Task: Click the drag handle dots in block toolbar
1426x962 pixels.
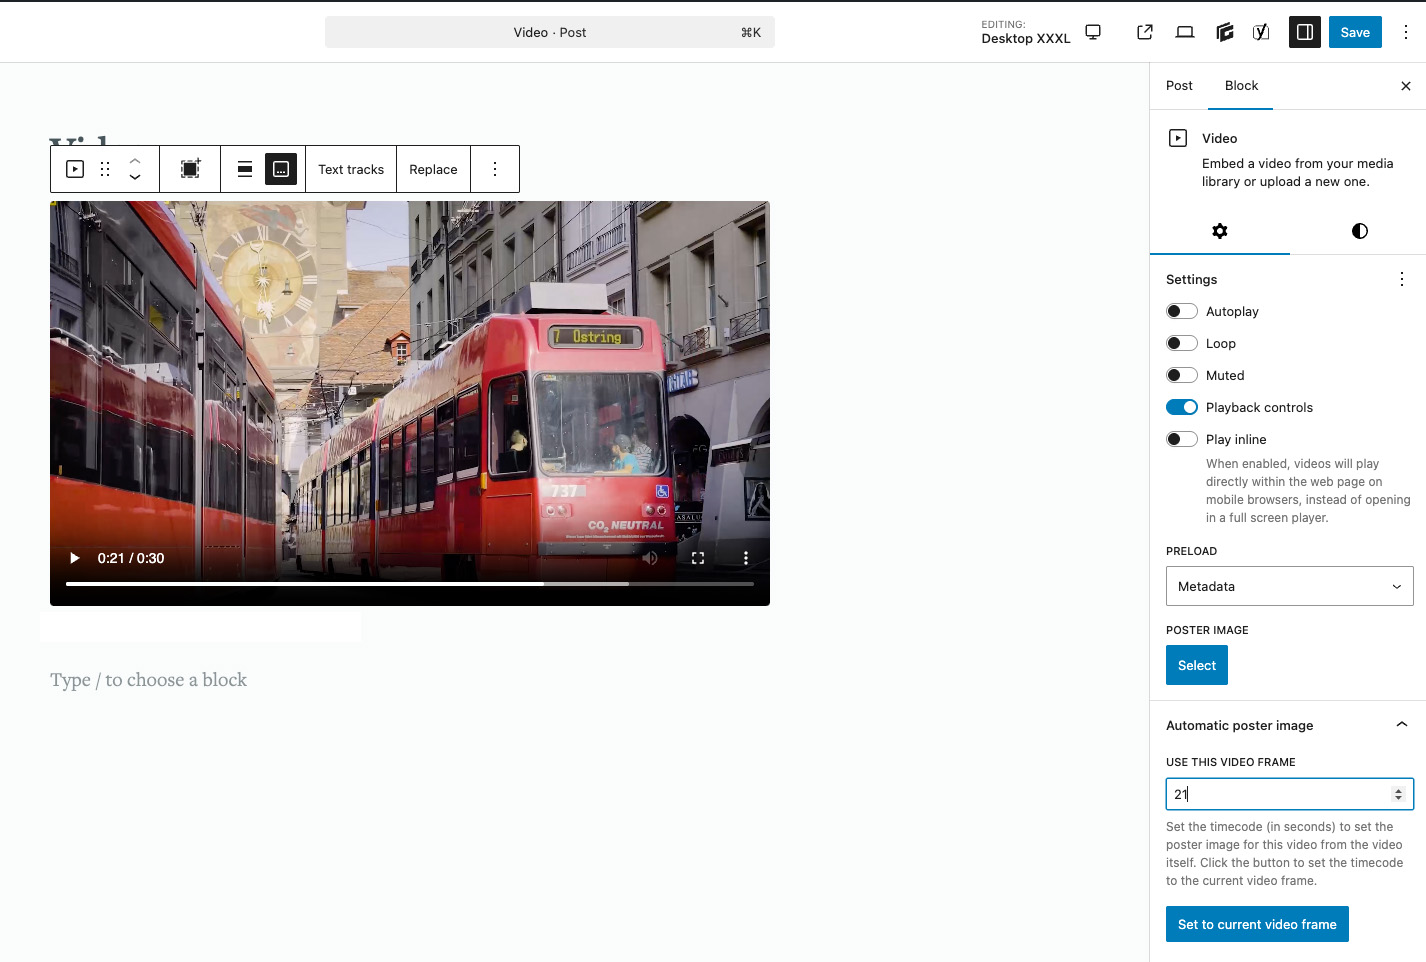Action: click(x=105, y=169)
